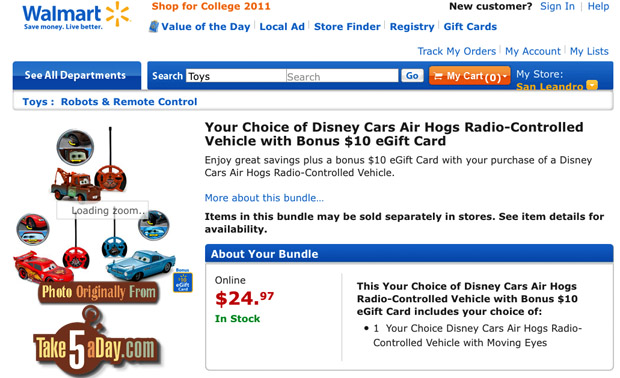Open See All Departments menu
Screen dimensions: 620x378
coord(77,75)
